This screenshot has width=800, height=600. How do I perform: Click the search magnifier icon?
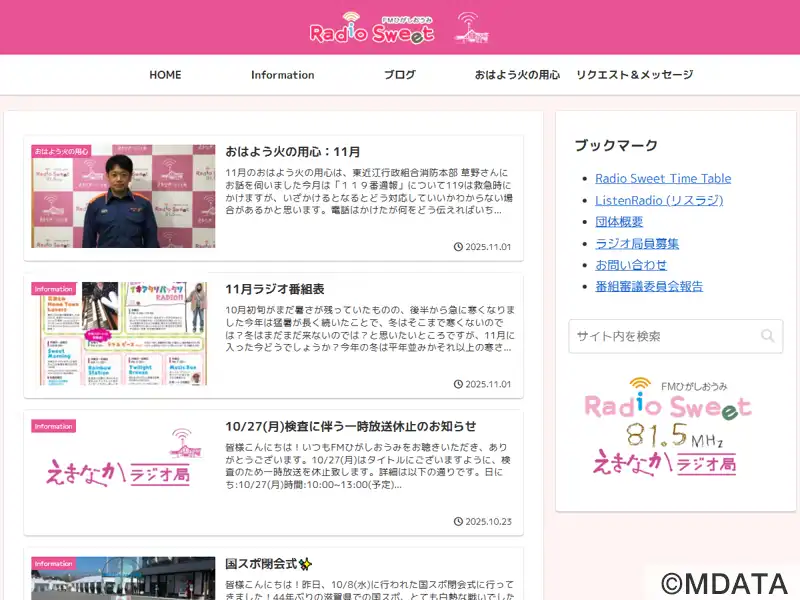pos(767,336)
